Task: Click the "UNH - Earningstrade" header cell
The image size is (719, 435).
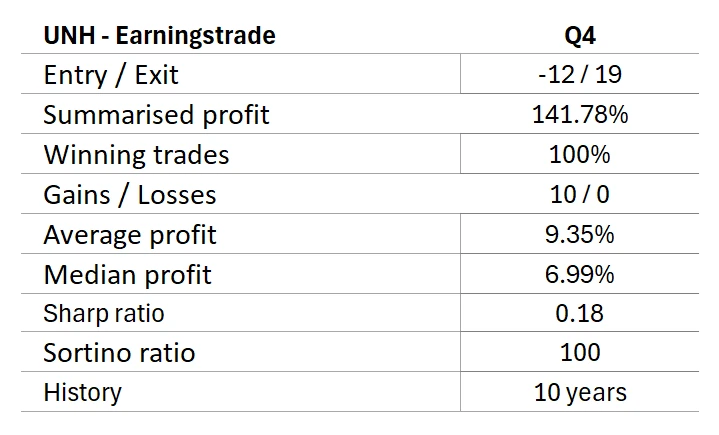Action: point(159,37)
